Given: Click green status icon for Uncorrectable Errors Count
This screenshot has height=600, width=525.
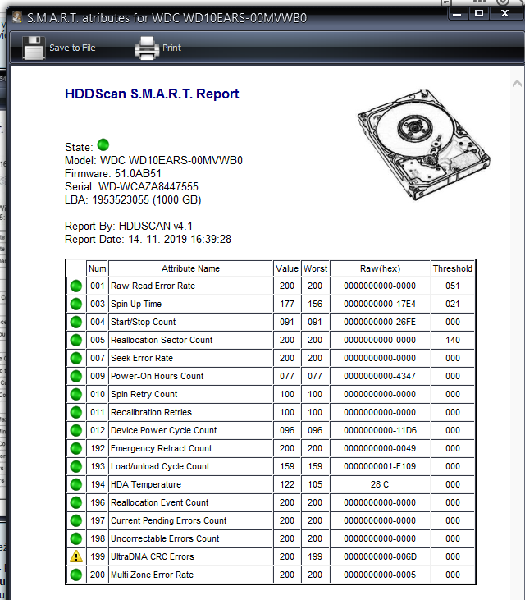Looking at the screenshot, I should click(x=76, y=538).
